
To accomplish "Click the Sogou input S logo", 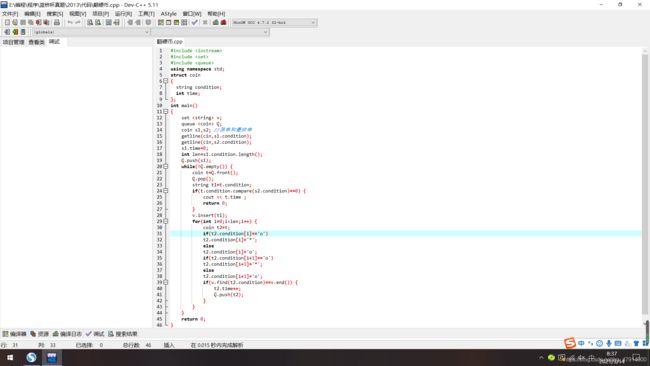I will coord(570,343).
